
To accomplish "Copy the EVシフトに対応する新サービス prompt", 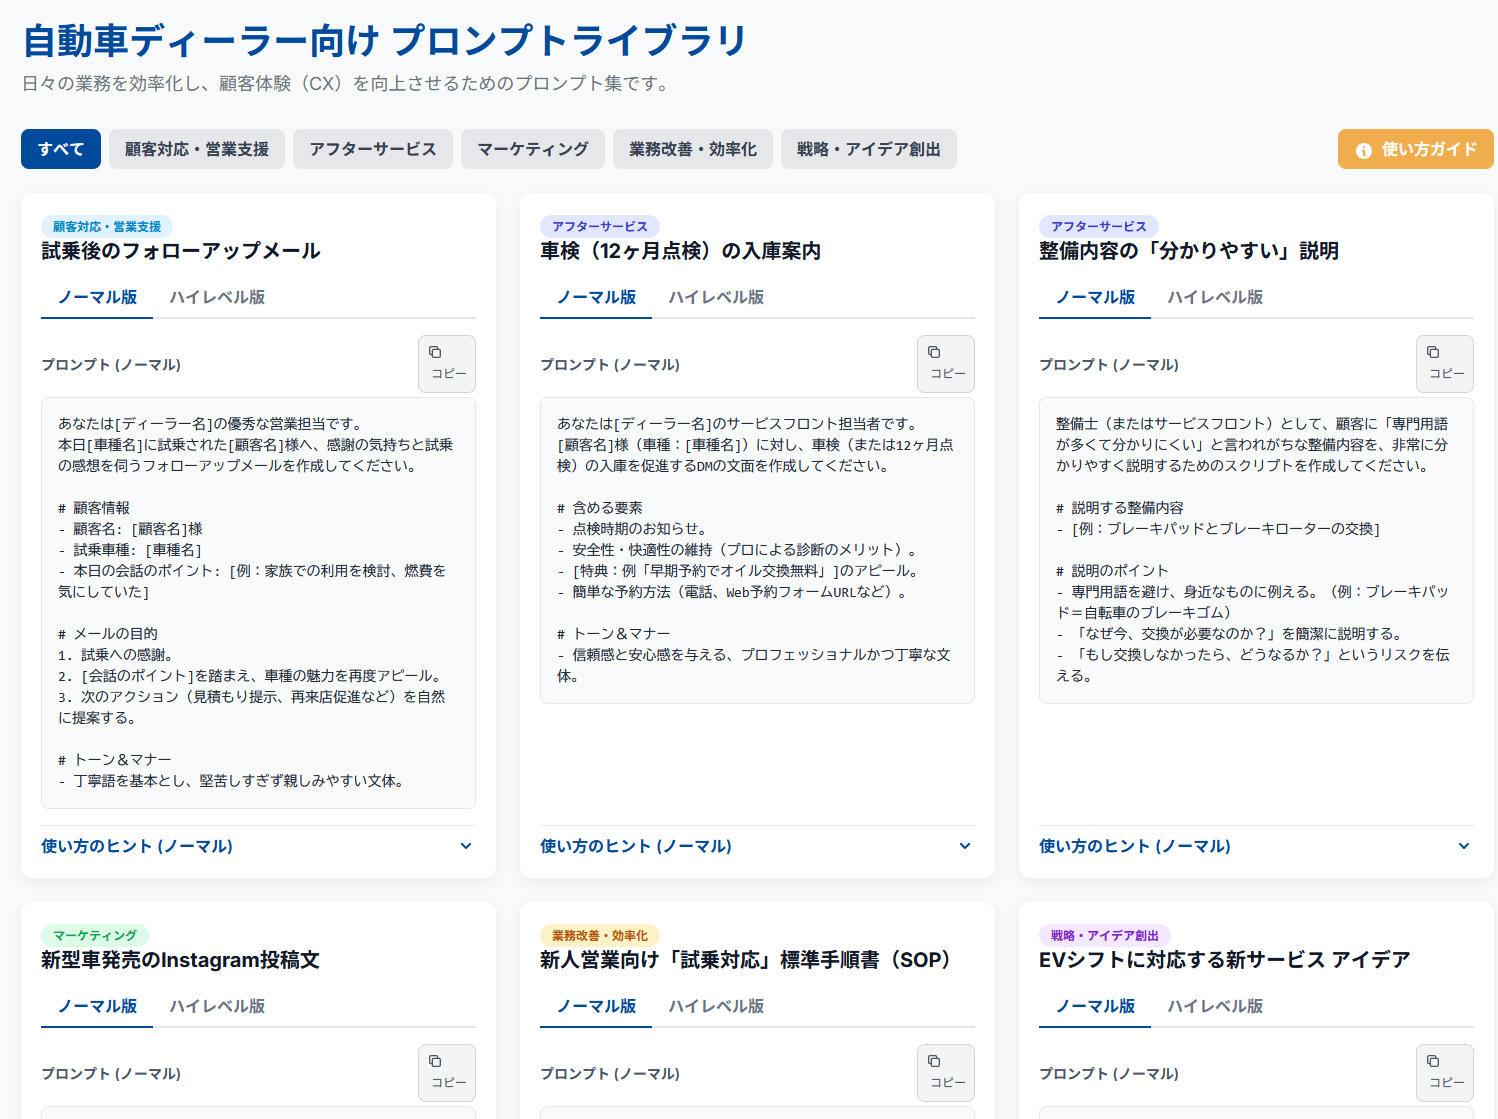I will tap(1444, 1072).
